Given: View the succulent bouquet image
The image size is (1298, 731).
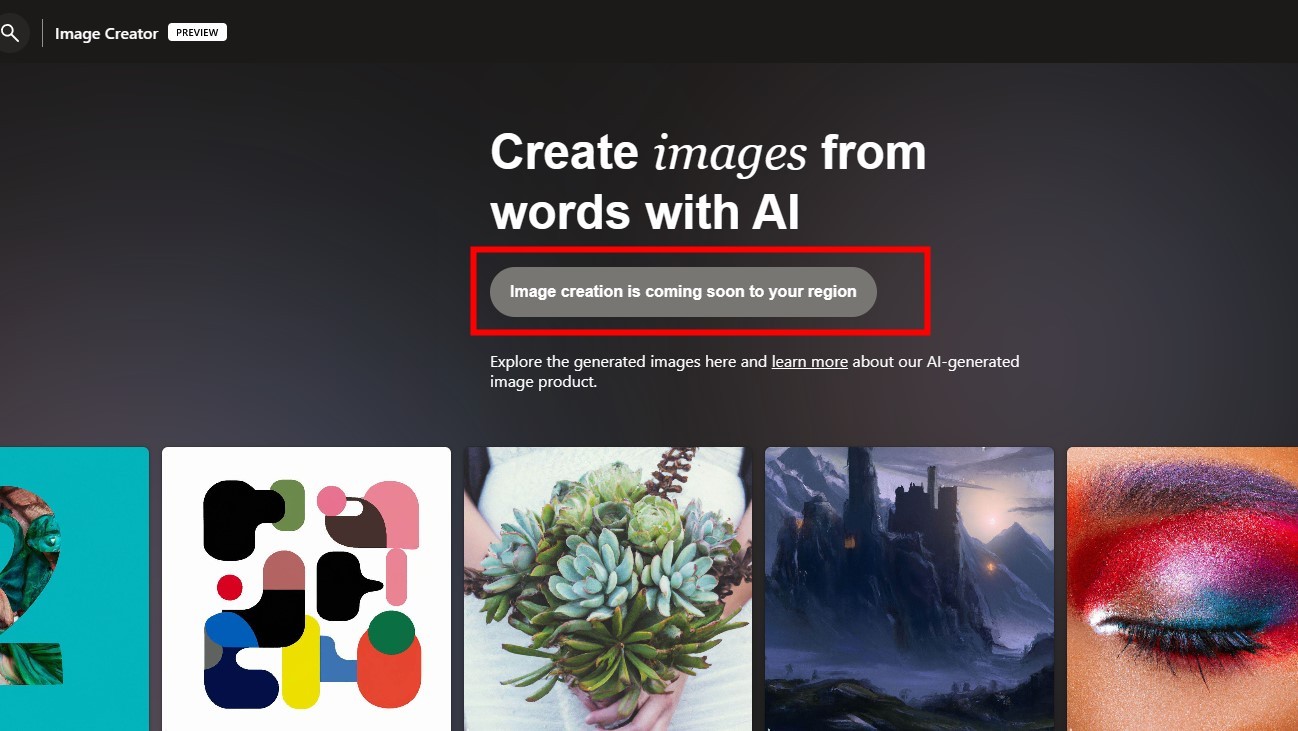Looking at the screenshot, I should click(608, 589).
